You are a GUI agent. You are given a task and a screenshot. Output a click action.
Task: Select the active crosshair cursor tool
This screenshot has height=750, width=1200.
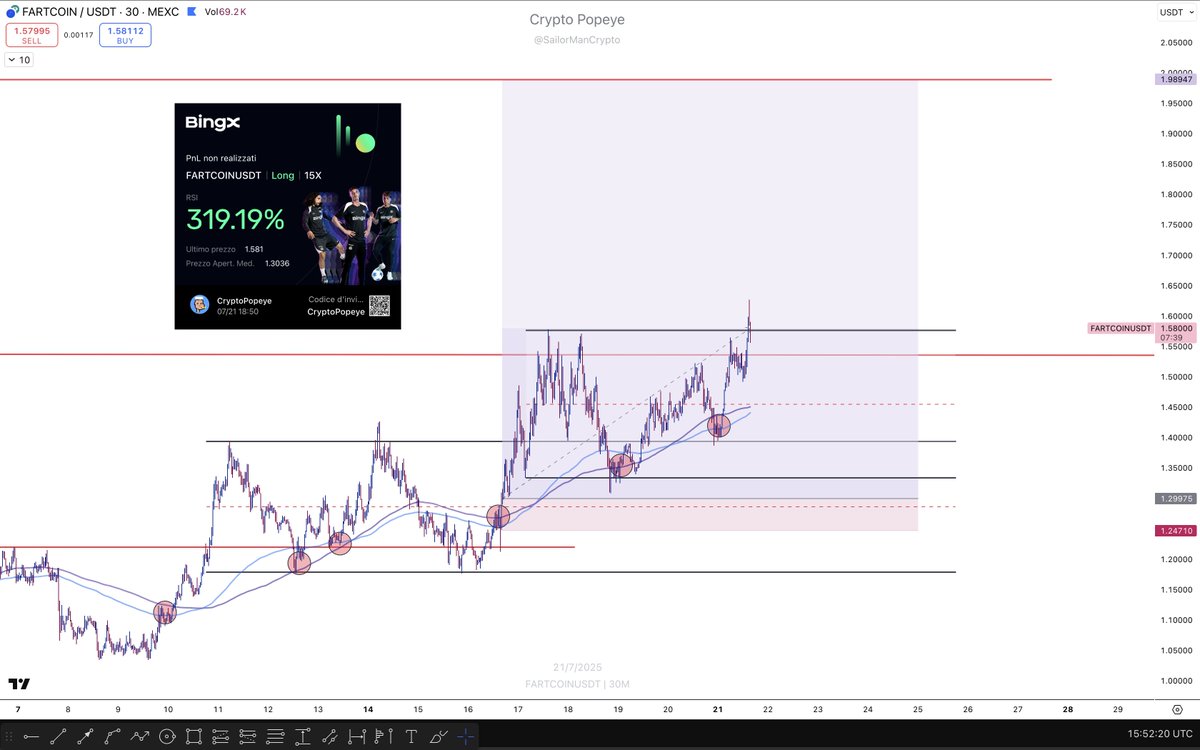(465, 737)
